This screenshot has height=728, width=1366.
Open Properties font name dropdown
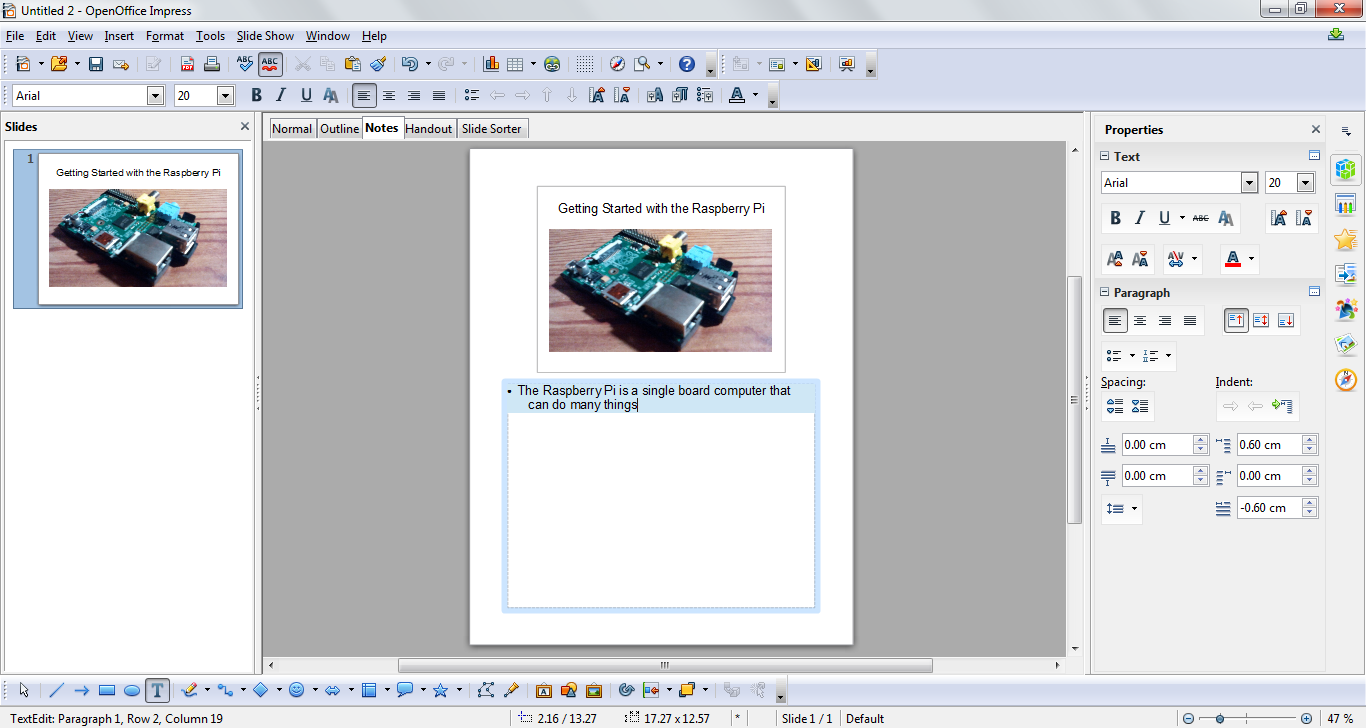tap(1249, 183)
